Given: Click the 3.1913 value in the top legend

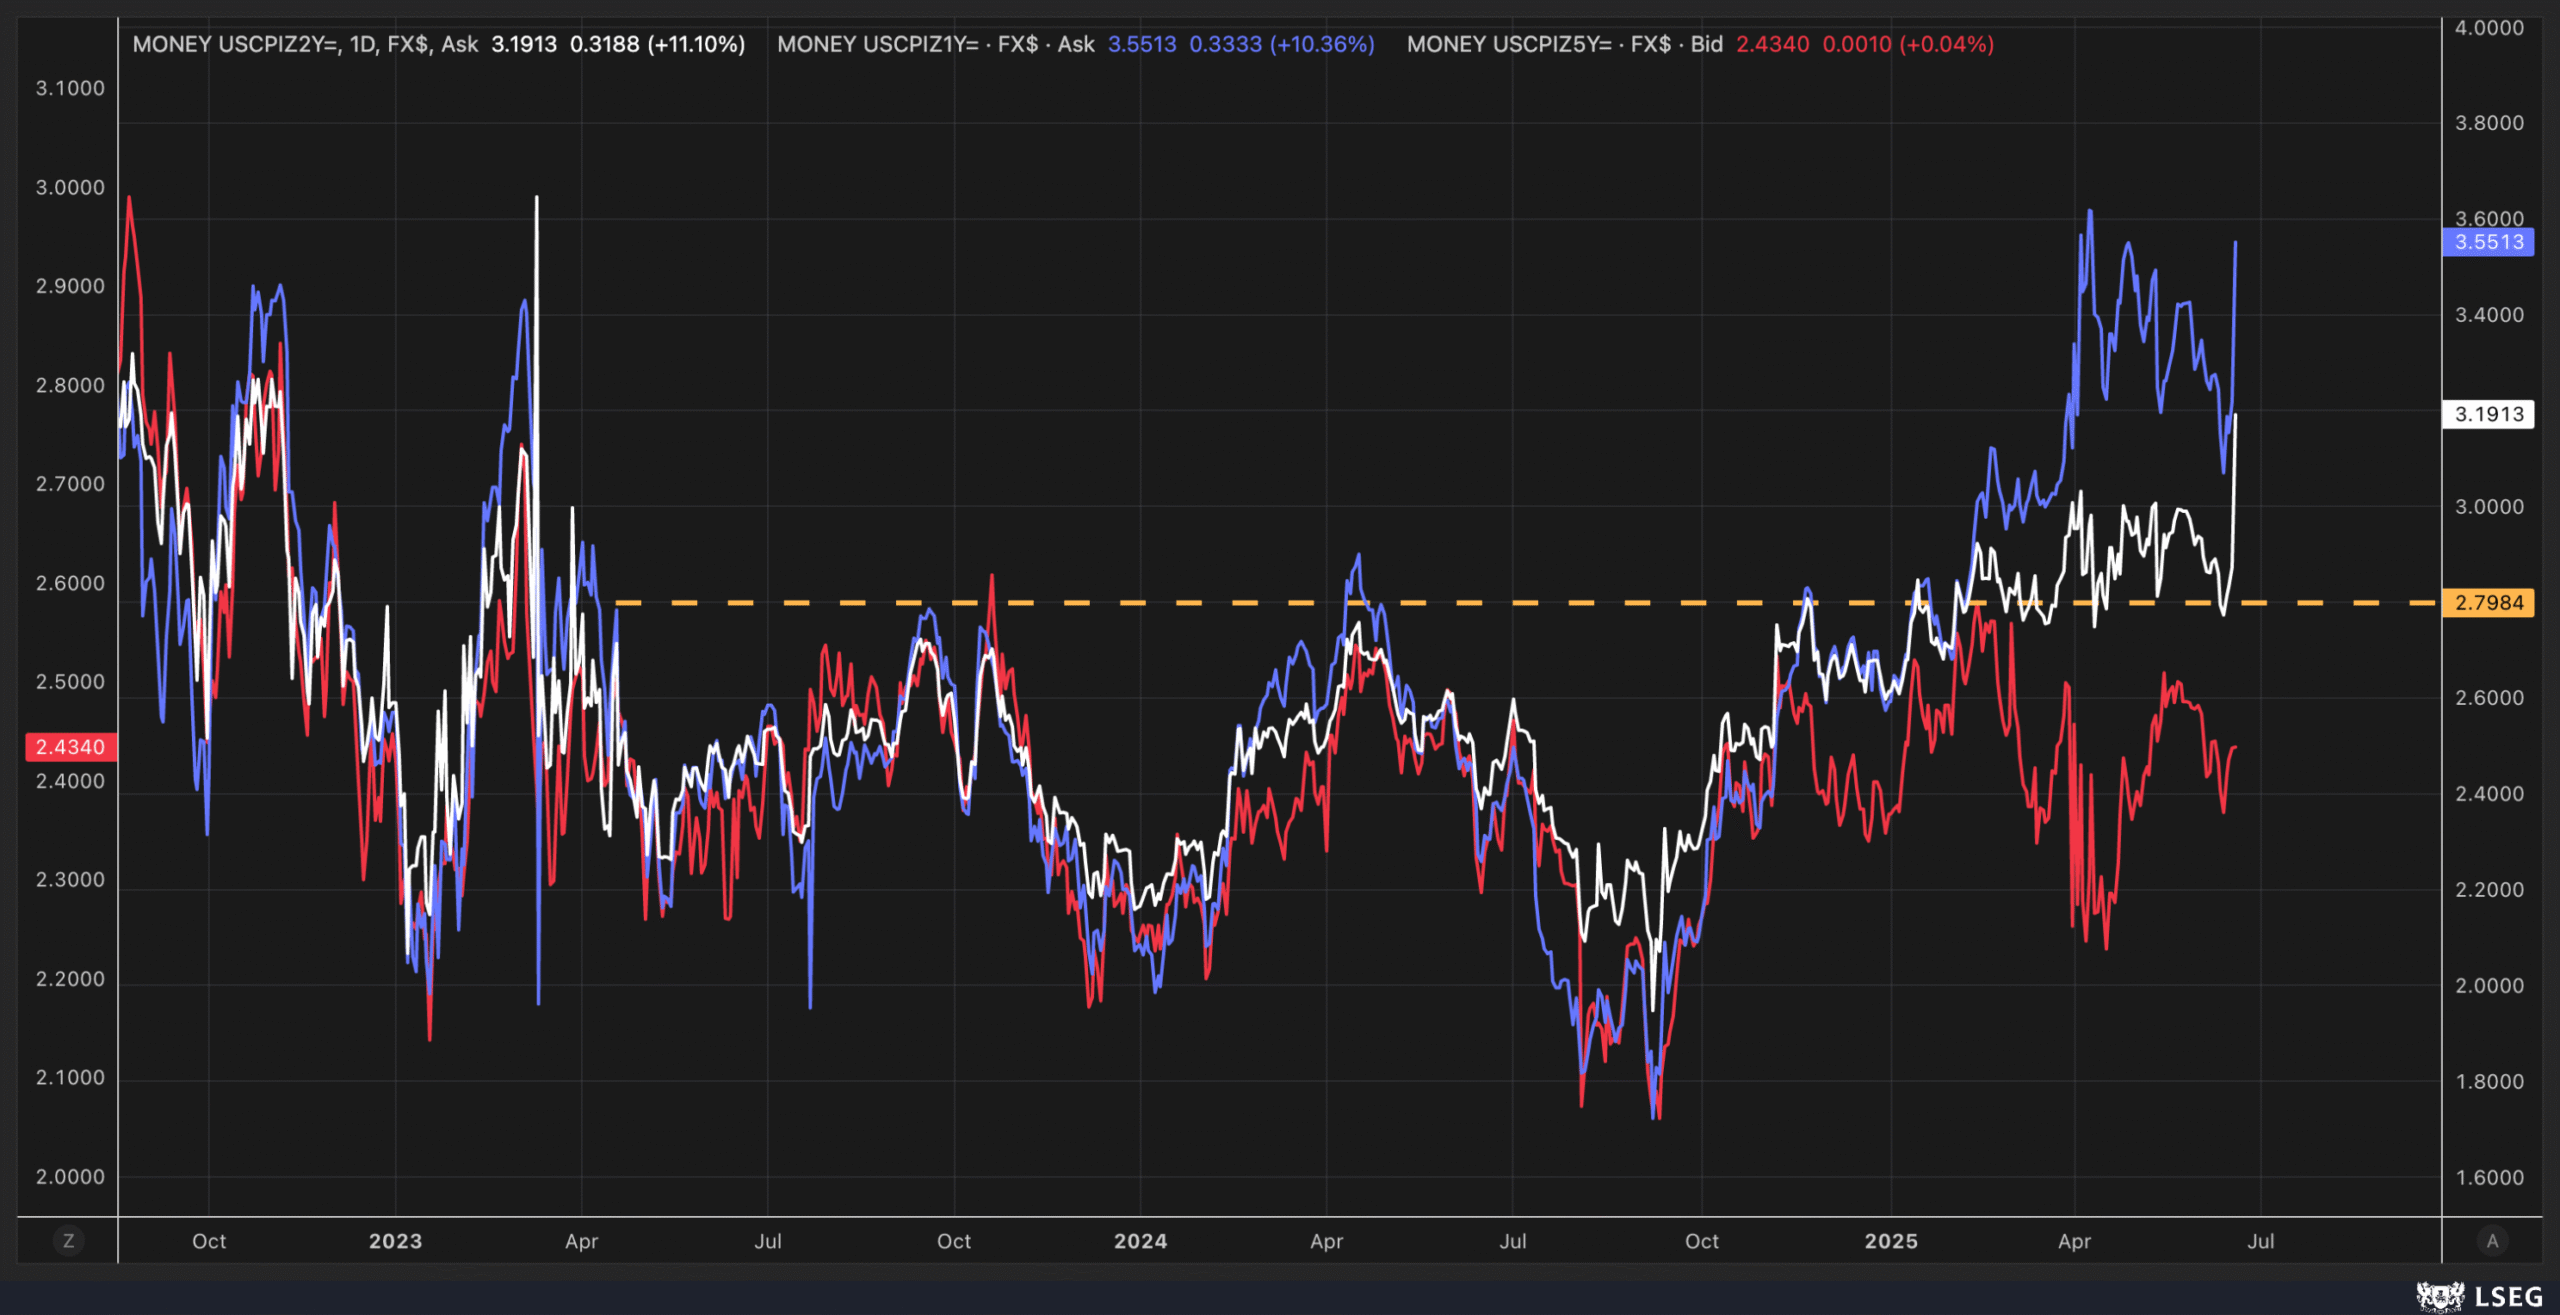Looking at the screenshot, I should pyautogui.click(x=524, y=44).
